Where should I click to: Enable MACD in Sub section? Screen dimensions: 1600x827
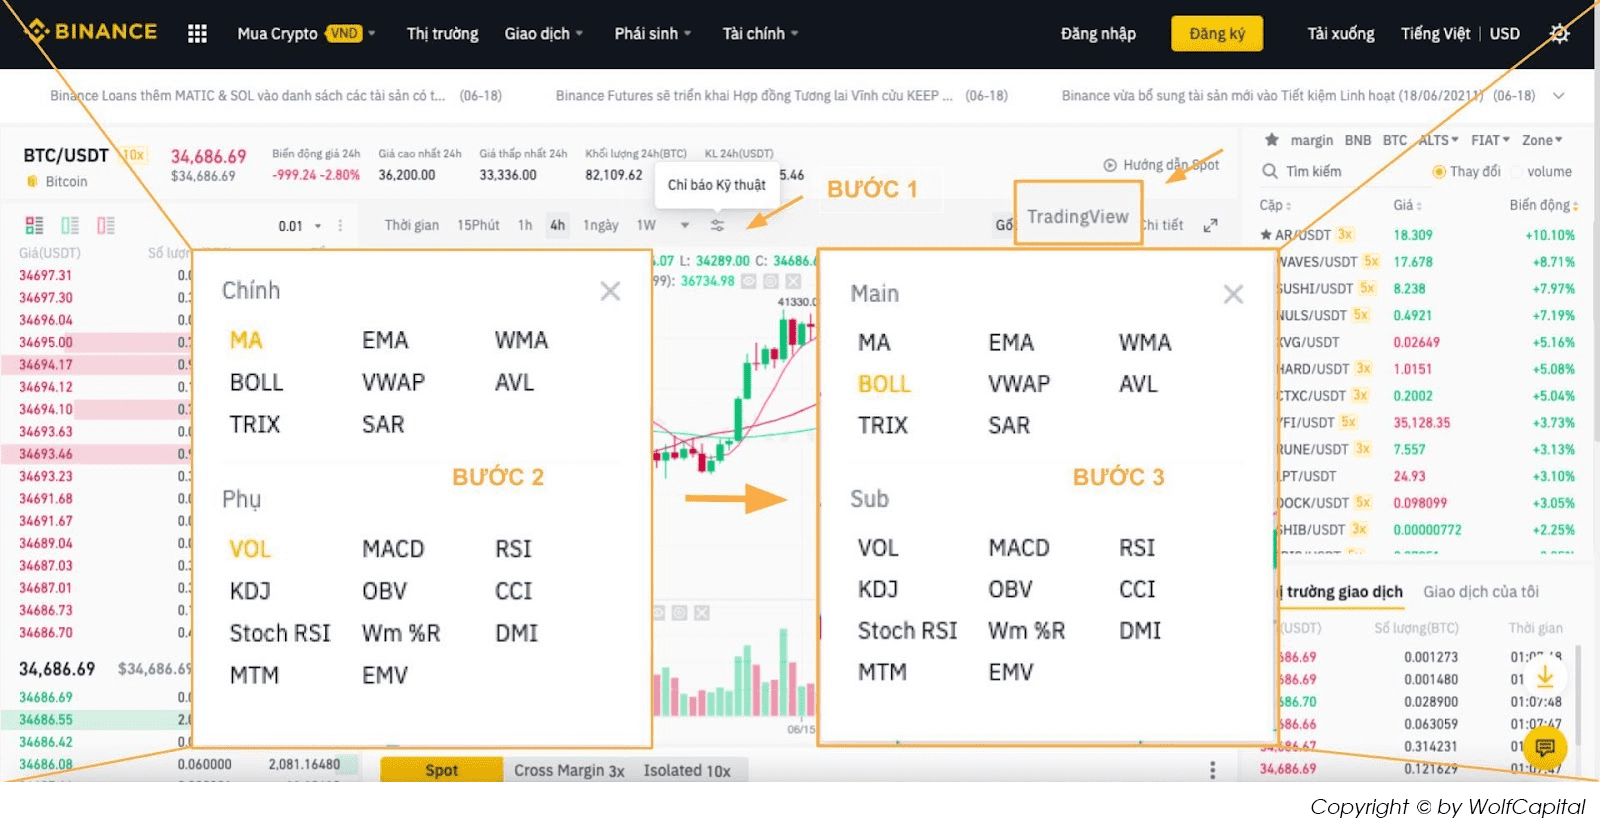[x=1019, y=548]
